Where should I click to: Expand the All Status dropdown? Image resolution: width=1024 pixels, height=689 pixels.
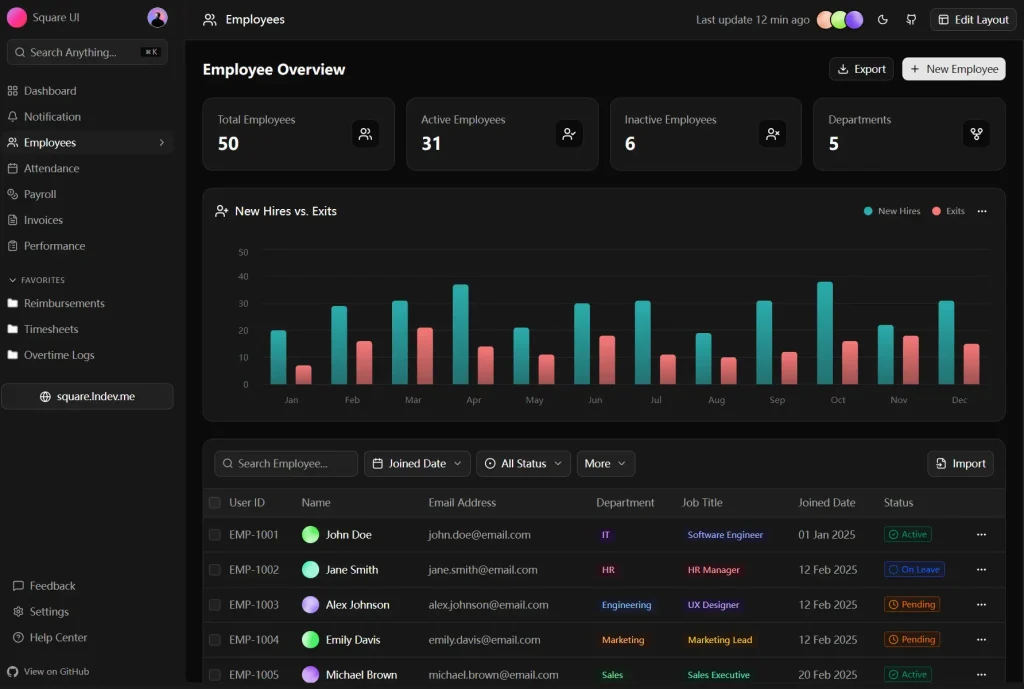pyautogui.click(x=523, y=464)
